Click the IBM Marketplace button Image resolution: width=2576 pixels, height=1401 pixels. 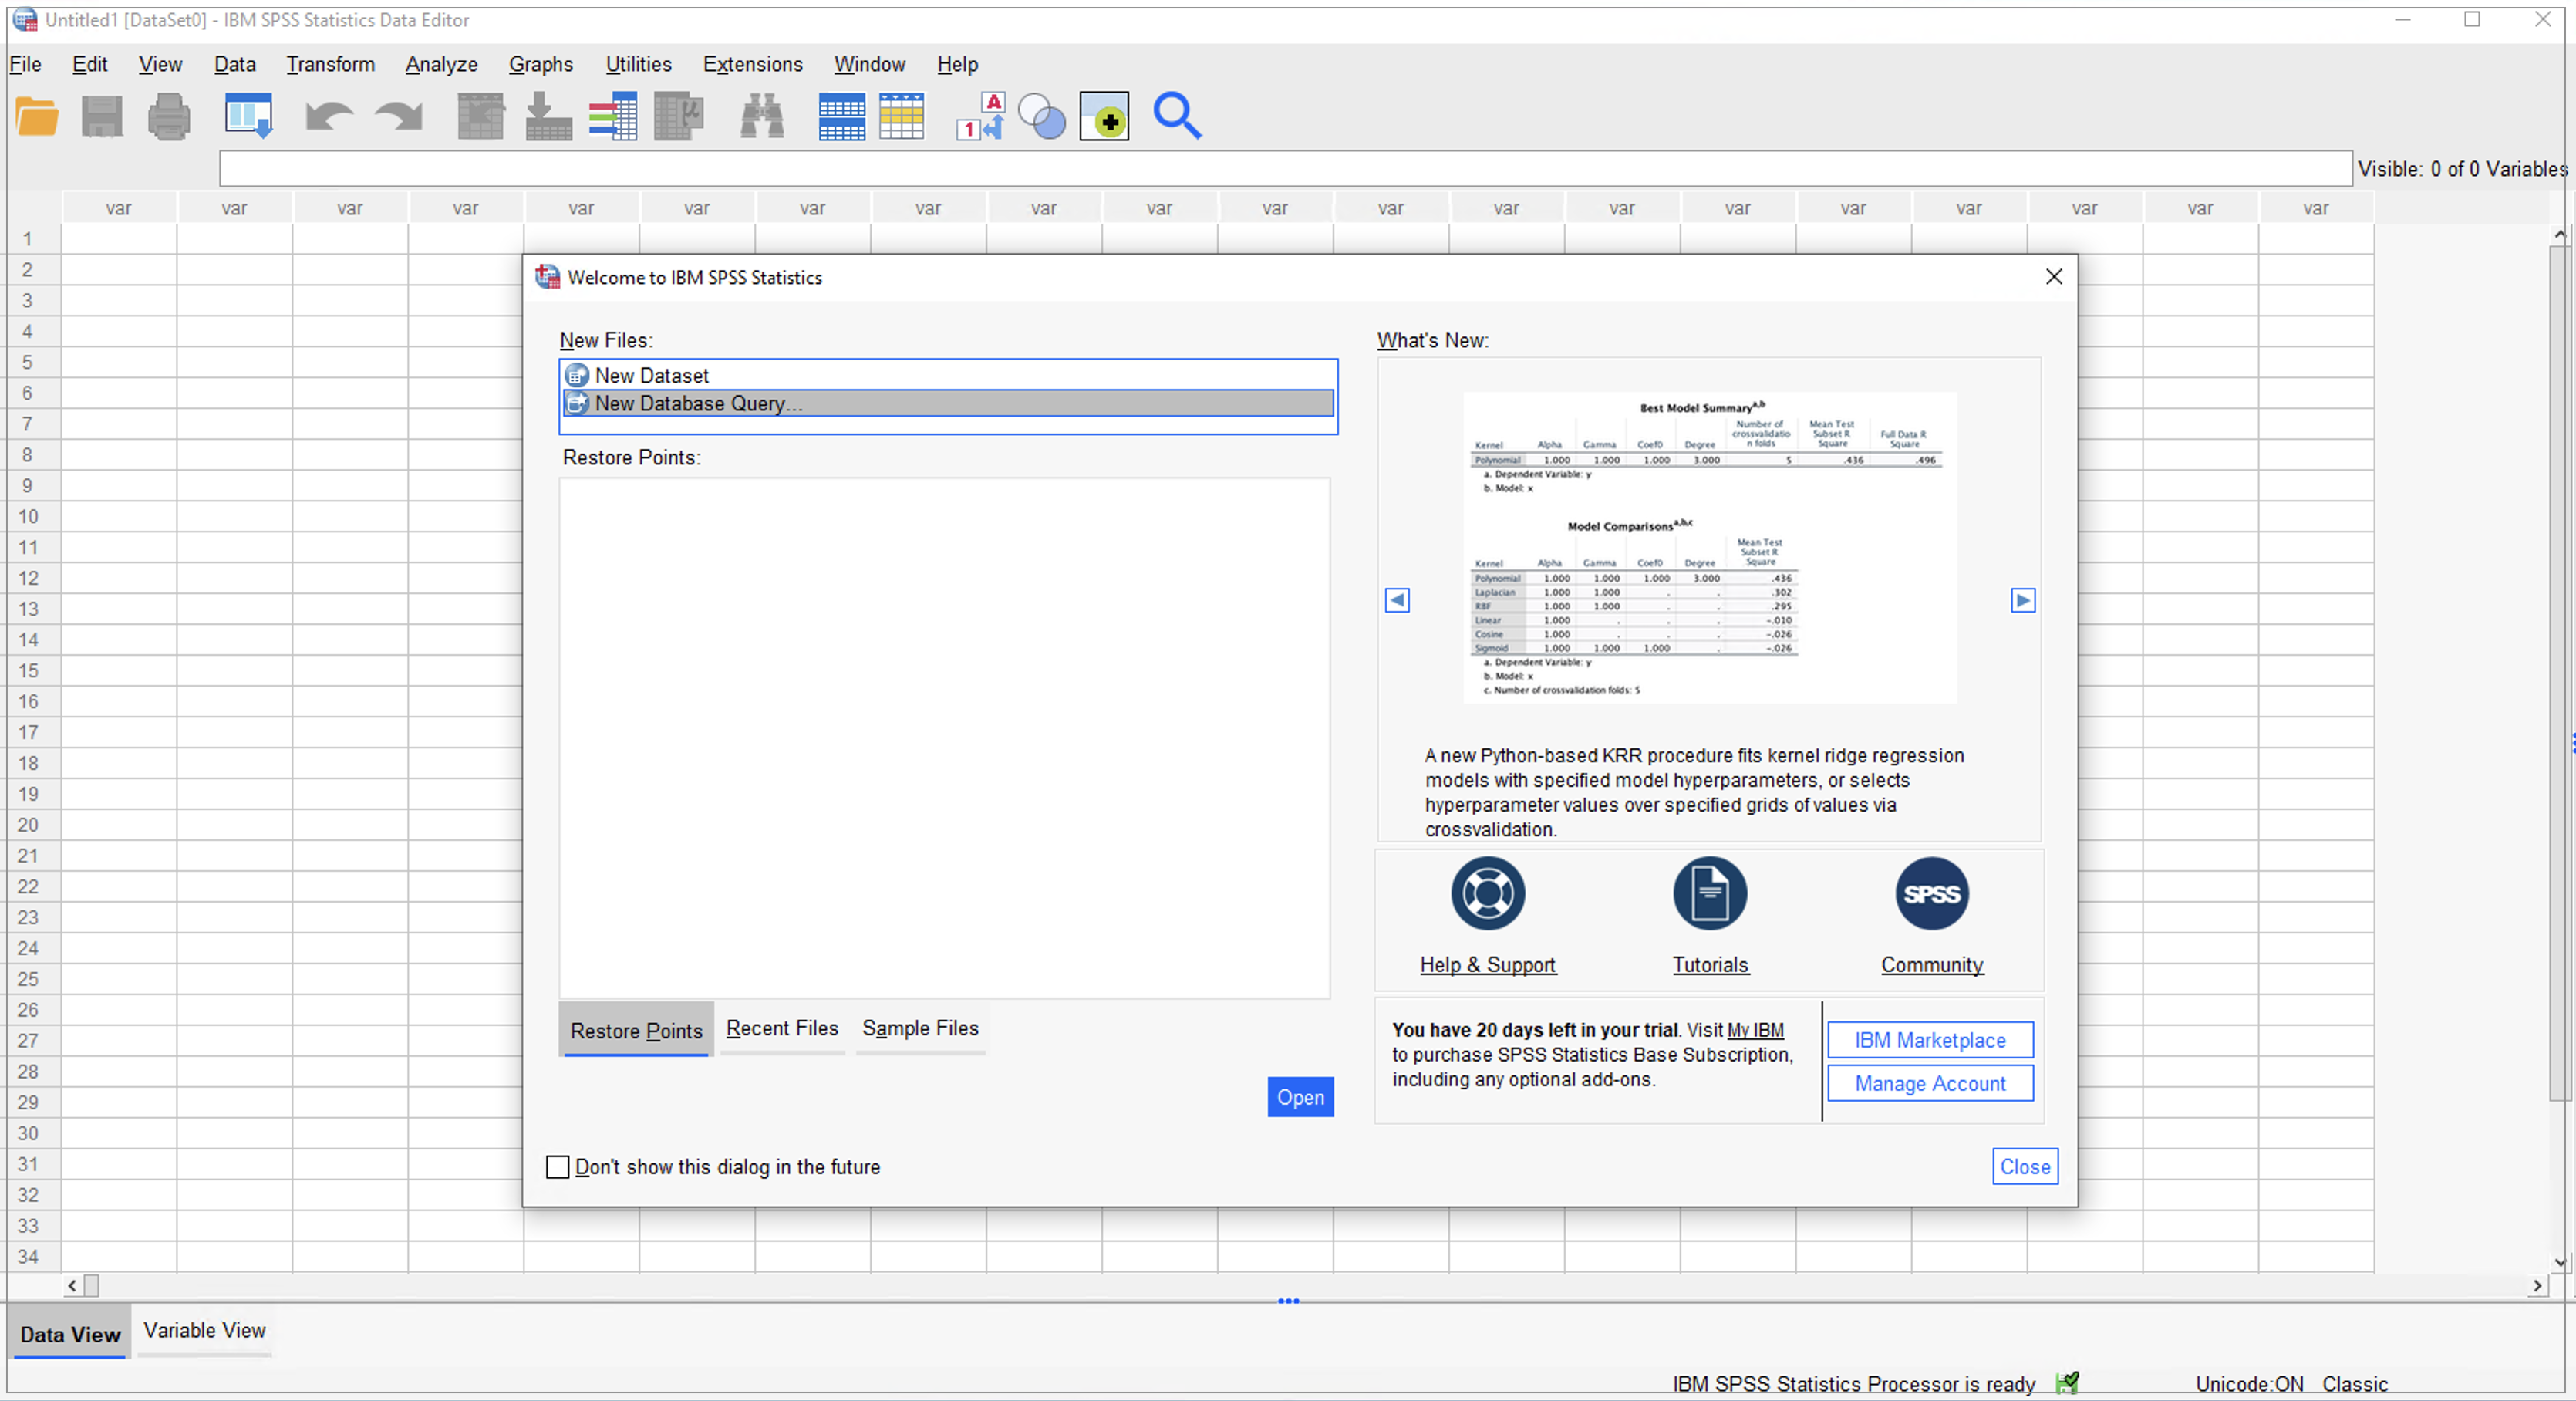pyautogui.click(x=1930, y=1040)
